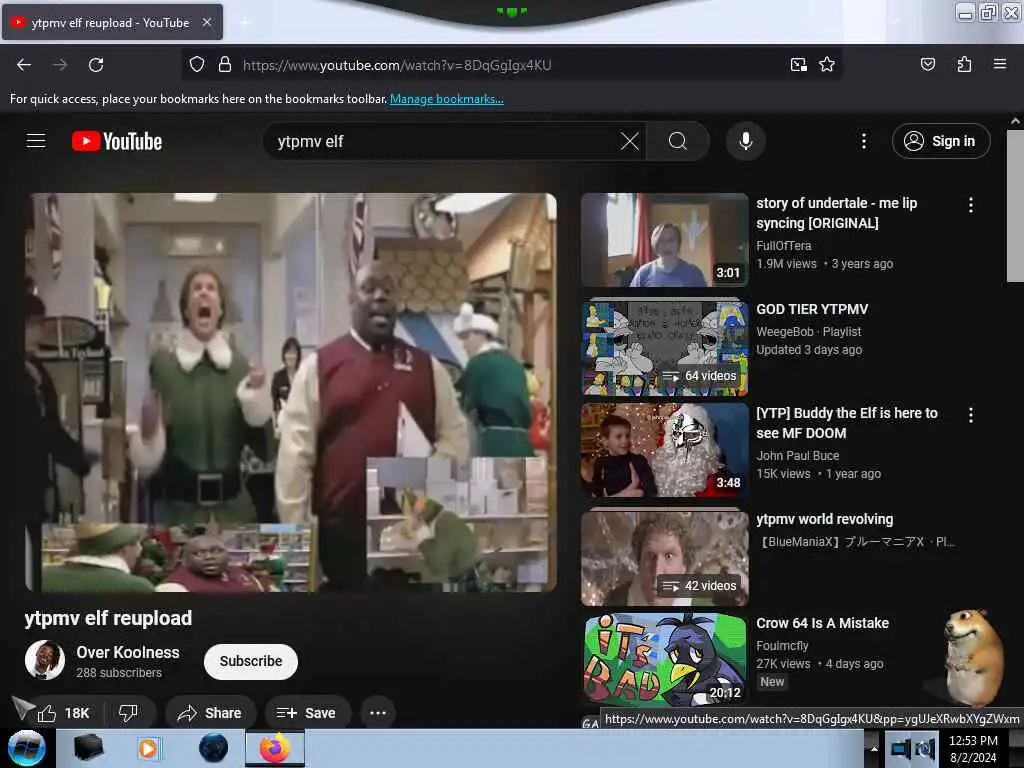This screenshot has height=768, width=1024.
Task: Subscribe to Over Koolness channel
Action: 251,661
